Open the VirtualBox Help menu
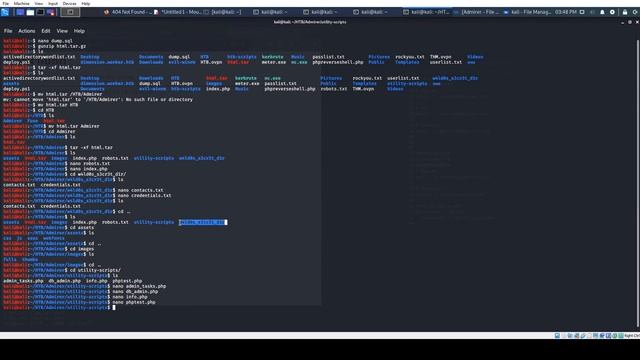The width and height of the screenshot is (640, 360). [85, 3]
